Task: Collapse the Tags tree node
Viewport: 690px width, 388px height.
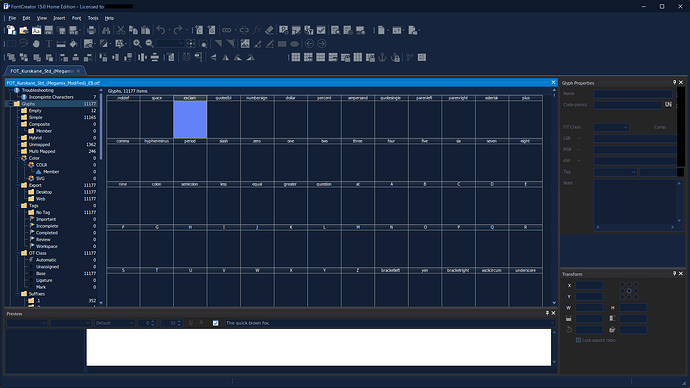Action: 18,205
